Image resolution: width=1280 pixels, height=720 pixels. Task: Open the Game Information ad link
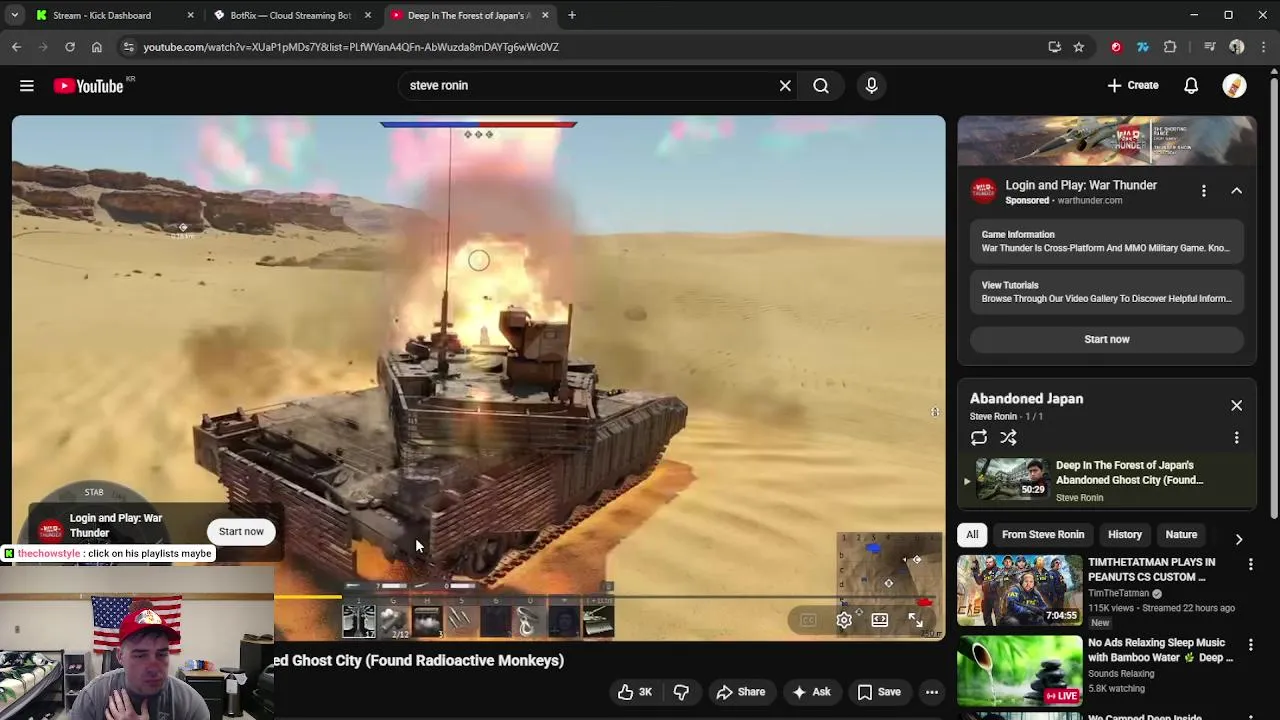click(x=1105, y=241)
